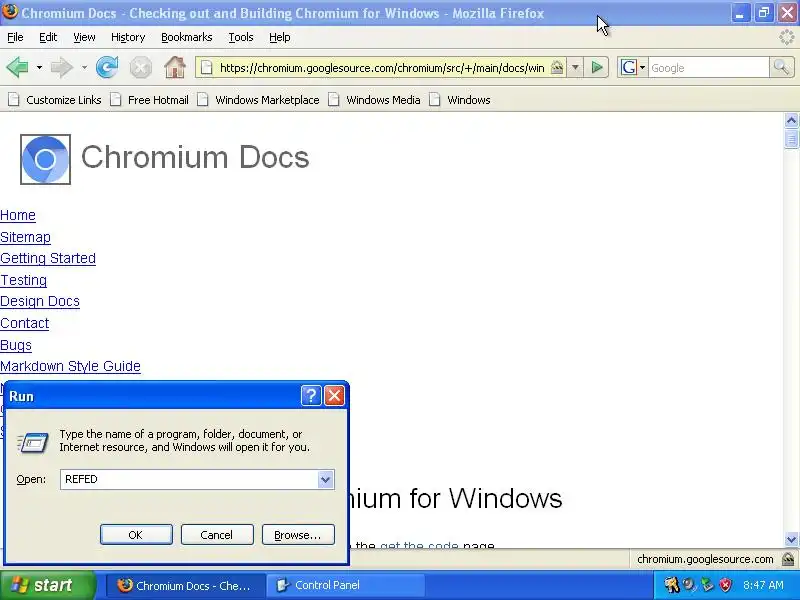Close the Run dialog
Image resolution: width=800 pixels, height=600 pixels.
335,395
